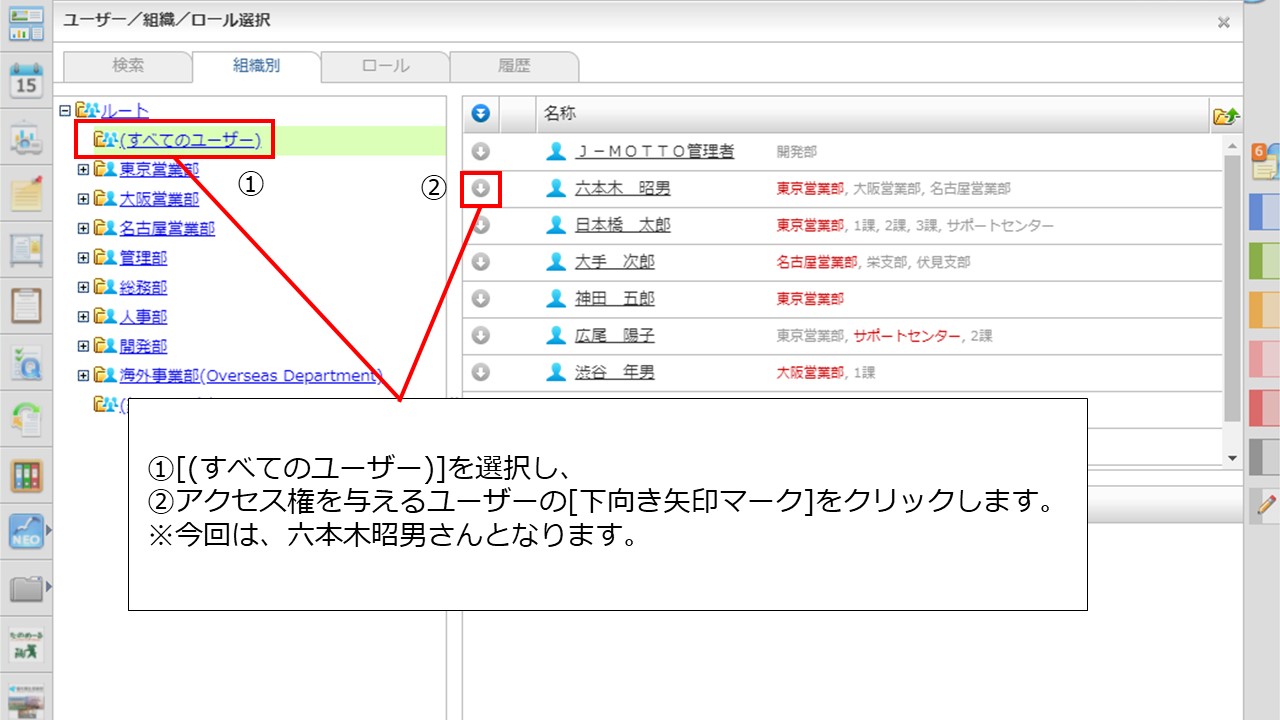Click the down arrow beside 六本木 昭男
Image resolution: width=1280 pixels, height=720 pixels.
coord(481,188)
